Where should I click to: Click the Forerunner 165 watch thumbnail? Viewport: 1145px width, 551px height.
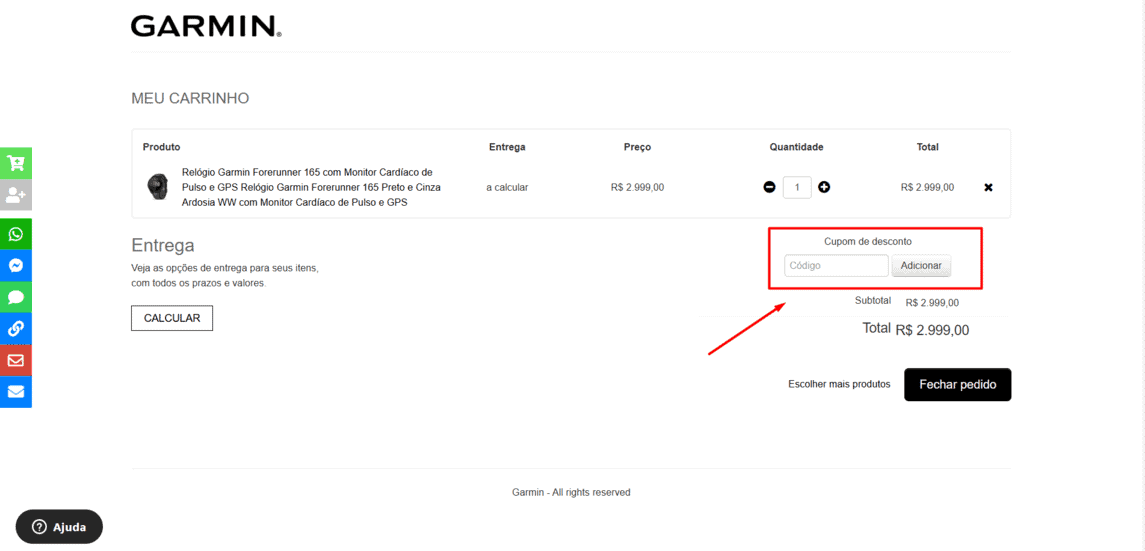point(157,188)
